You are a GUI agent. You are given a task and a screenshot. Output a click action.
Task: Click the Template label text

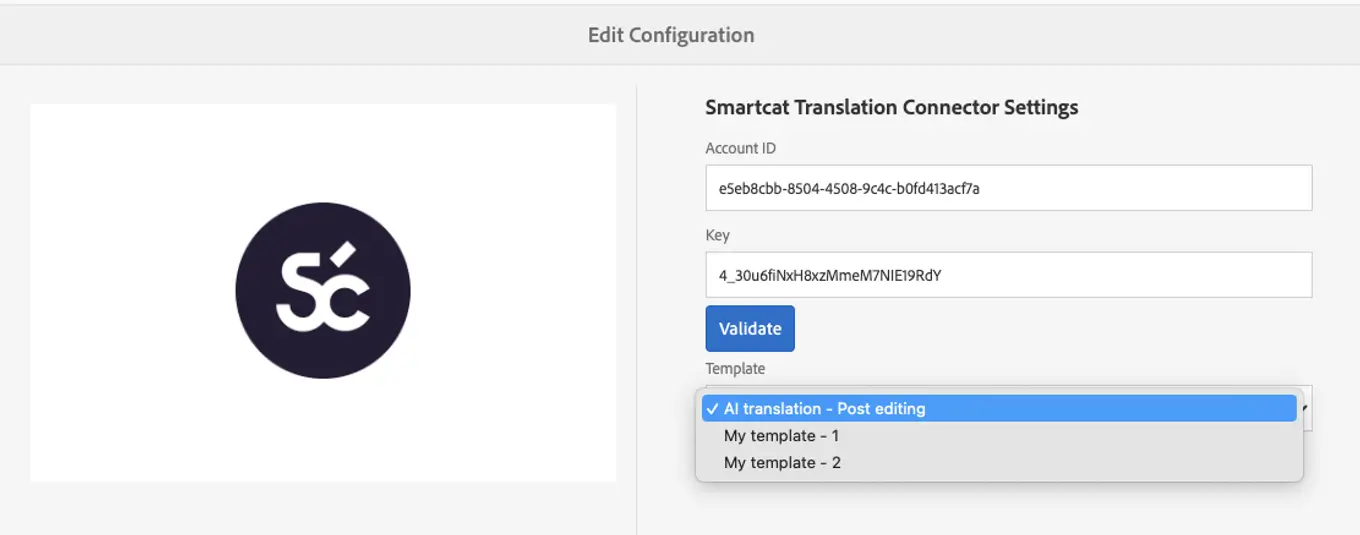(x=735, y=368)
